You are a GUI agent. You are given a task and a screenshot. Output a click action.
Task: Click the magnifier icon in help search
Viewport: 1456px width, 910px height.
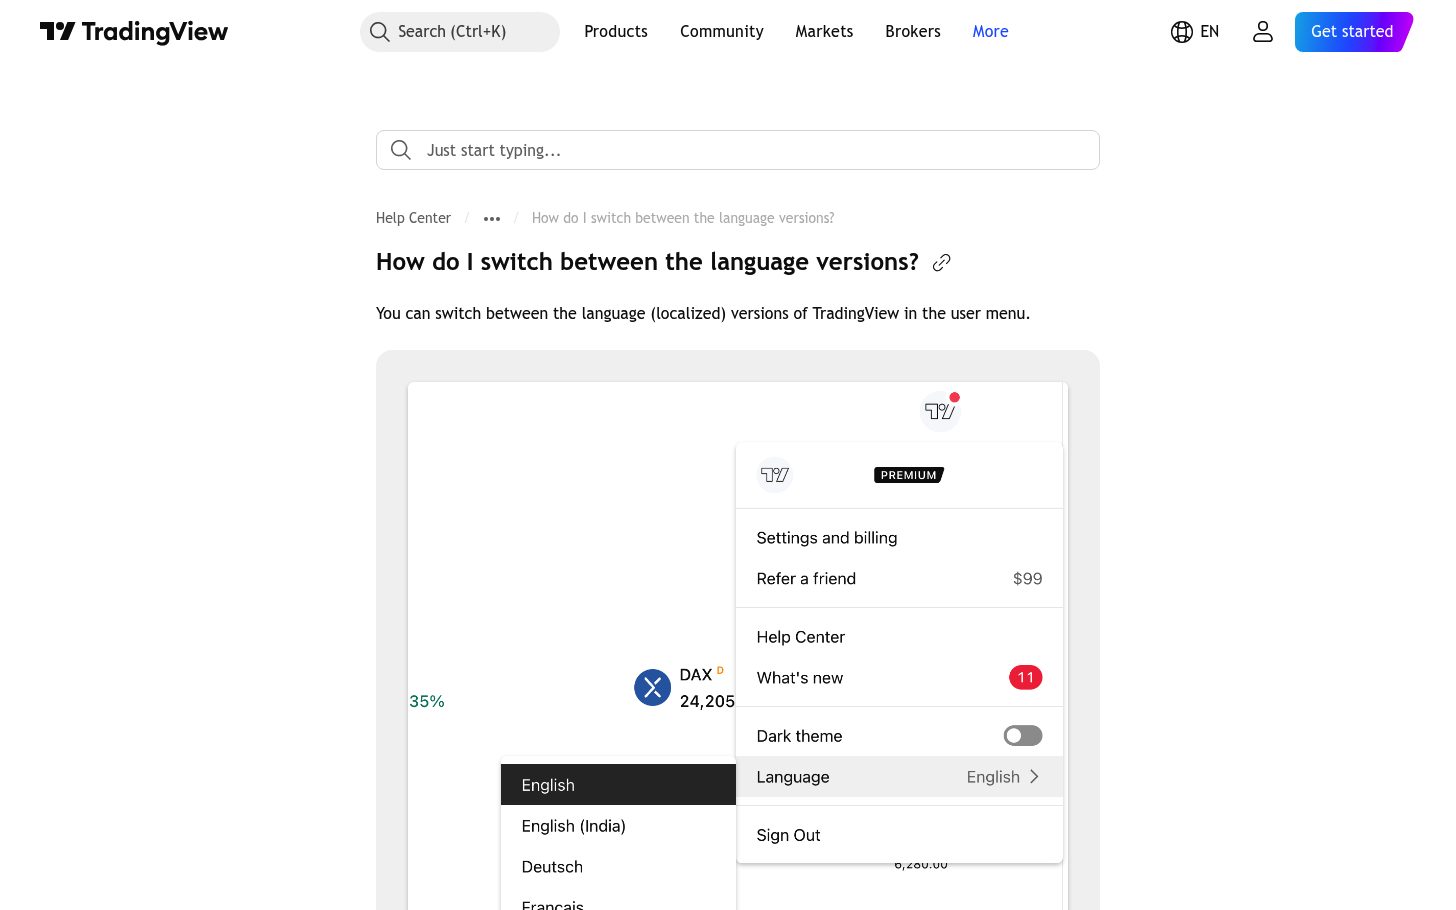(x=401, y=150)
